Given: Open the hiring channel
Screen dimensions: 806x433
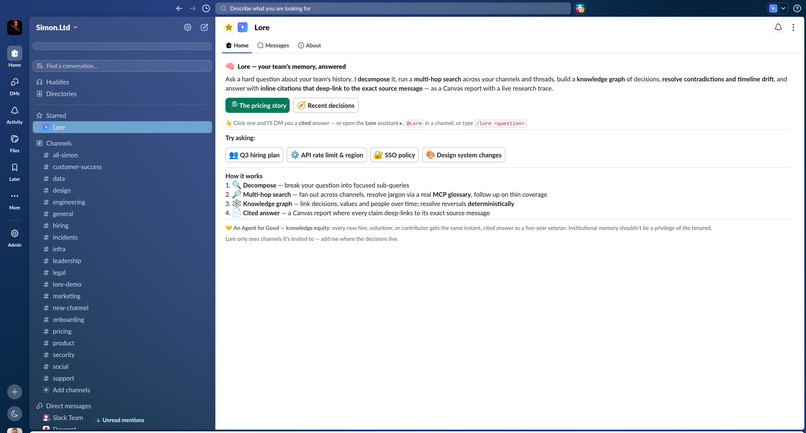Looking at the screenshot, I should pyautogui.click(x=122, y=225).
